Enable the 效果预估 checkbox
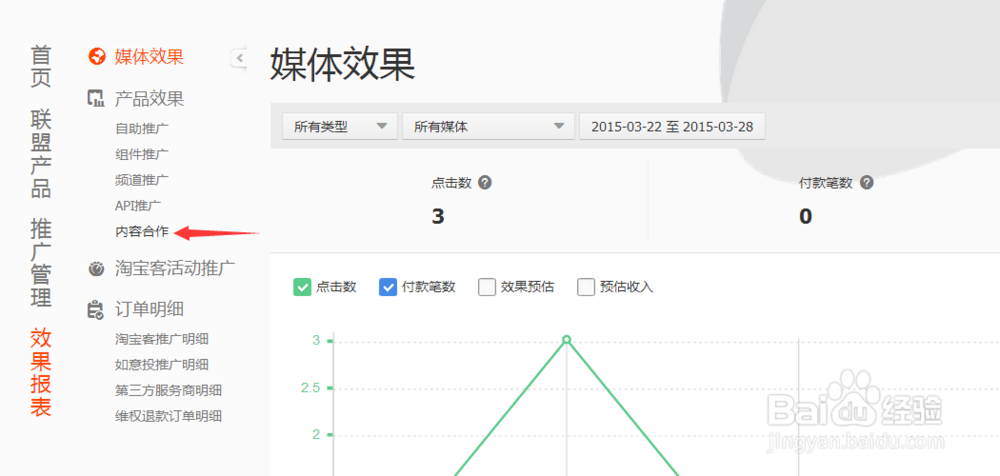This screenshot has width=1000, height=476. pyautogui.click(x=487, y=287)
